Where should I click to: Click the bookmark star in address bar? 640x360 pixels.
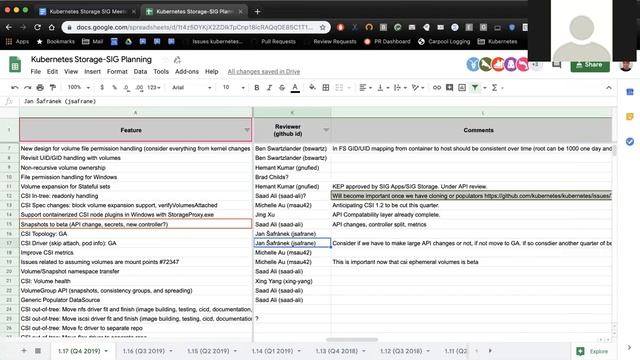point(322,27)
